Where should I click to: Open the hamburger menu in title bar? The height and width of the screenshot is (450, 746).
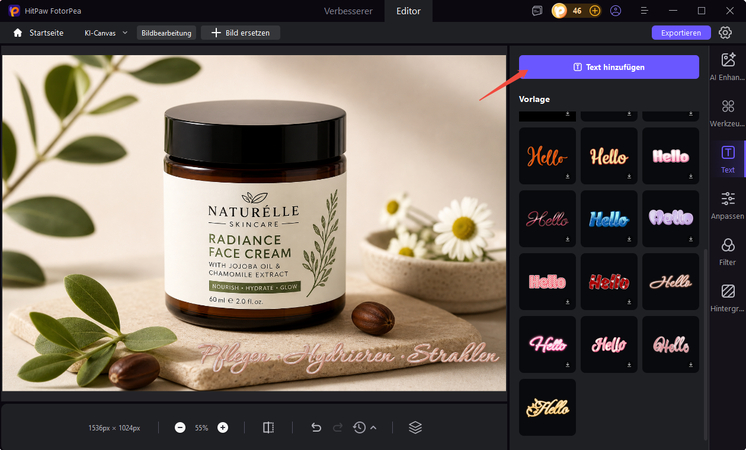click(x=644, y=10)
